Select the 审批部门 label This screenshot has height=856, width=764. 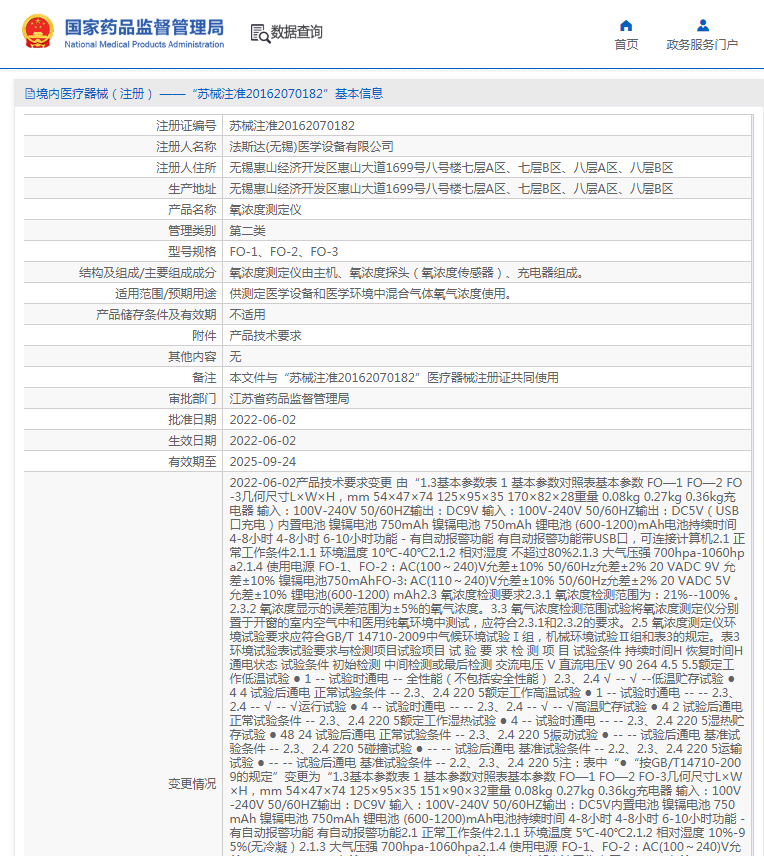(192, 399)
